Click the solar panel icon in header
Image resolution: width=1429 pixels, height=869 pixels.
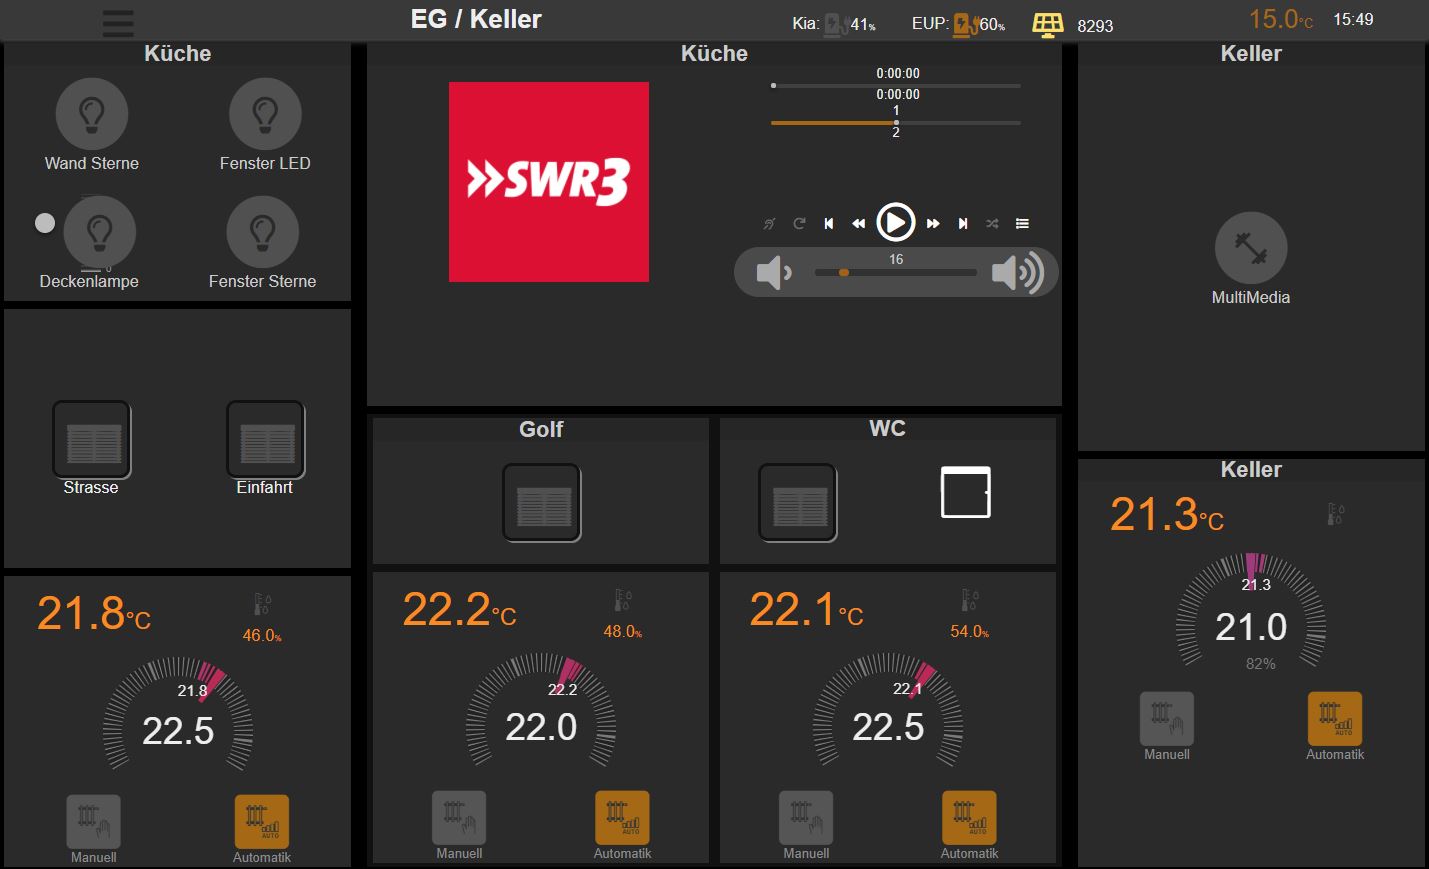click(1048, 25)
